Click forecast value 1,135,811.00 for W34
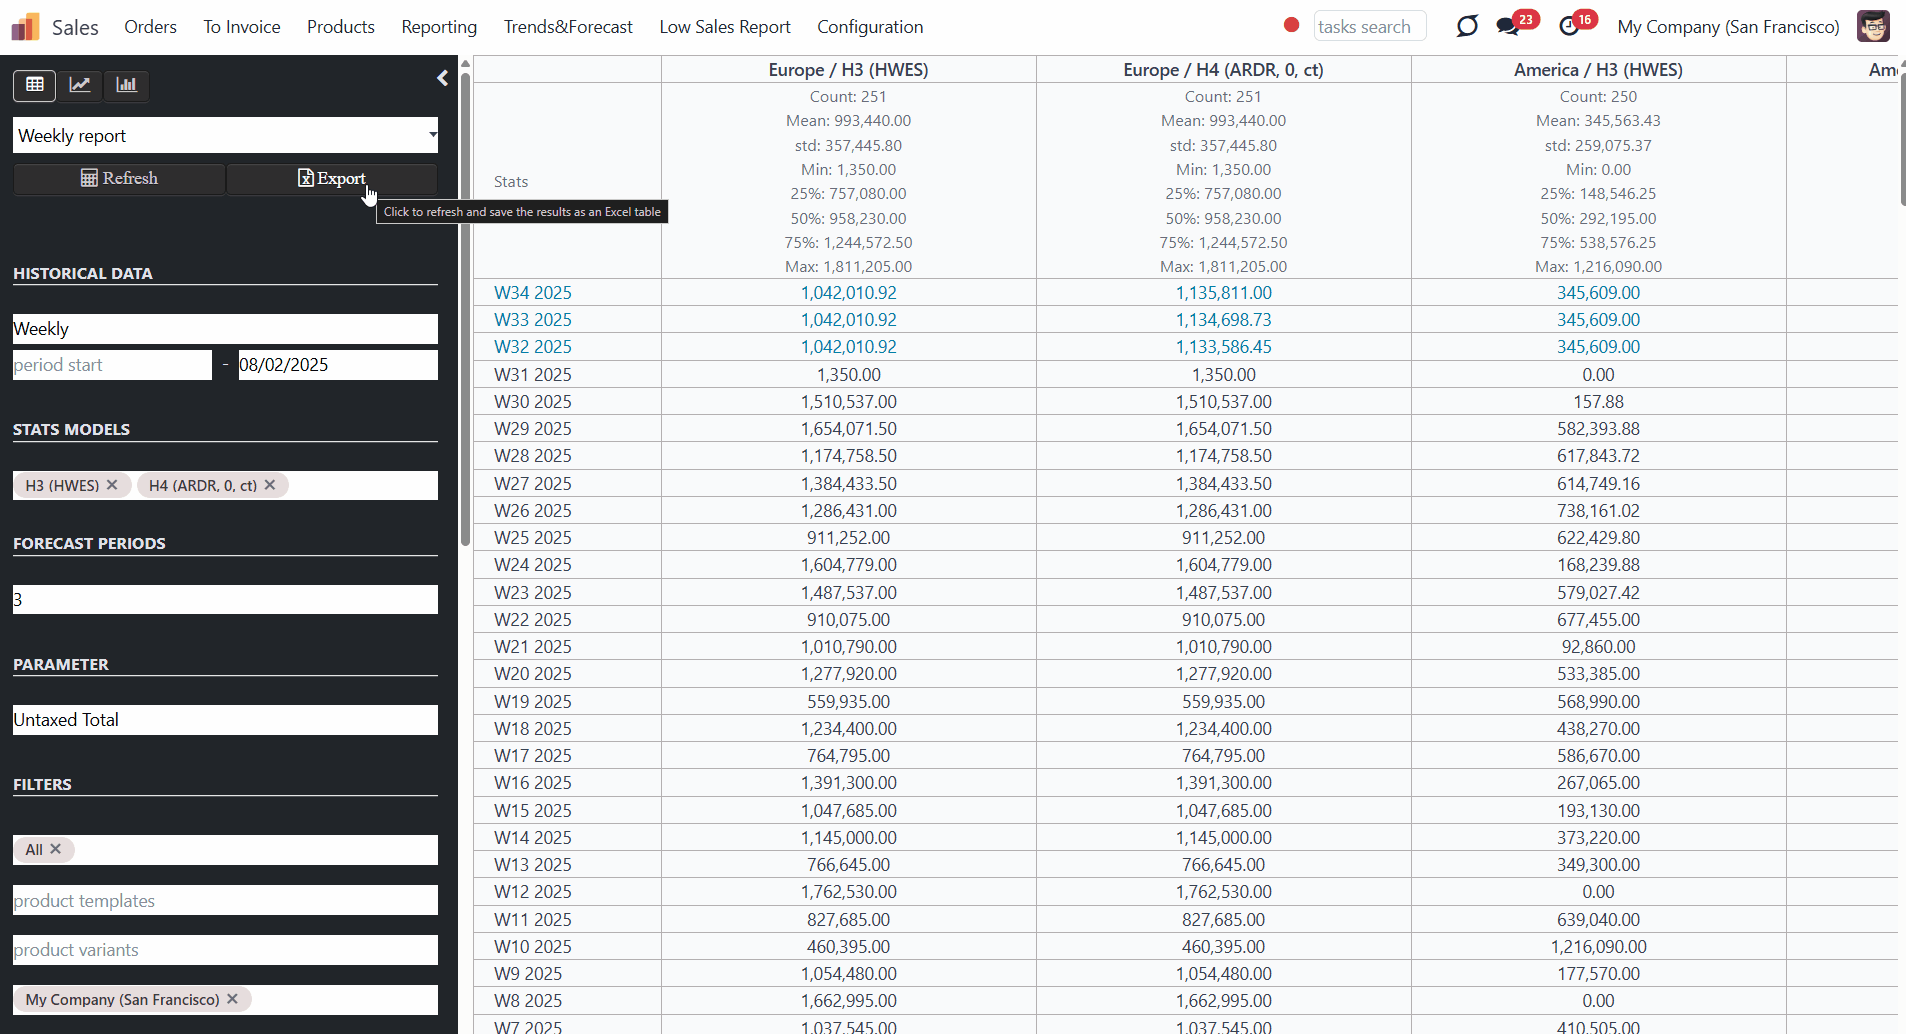 coord(1223,293)
